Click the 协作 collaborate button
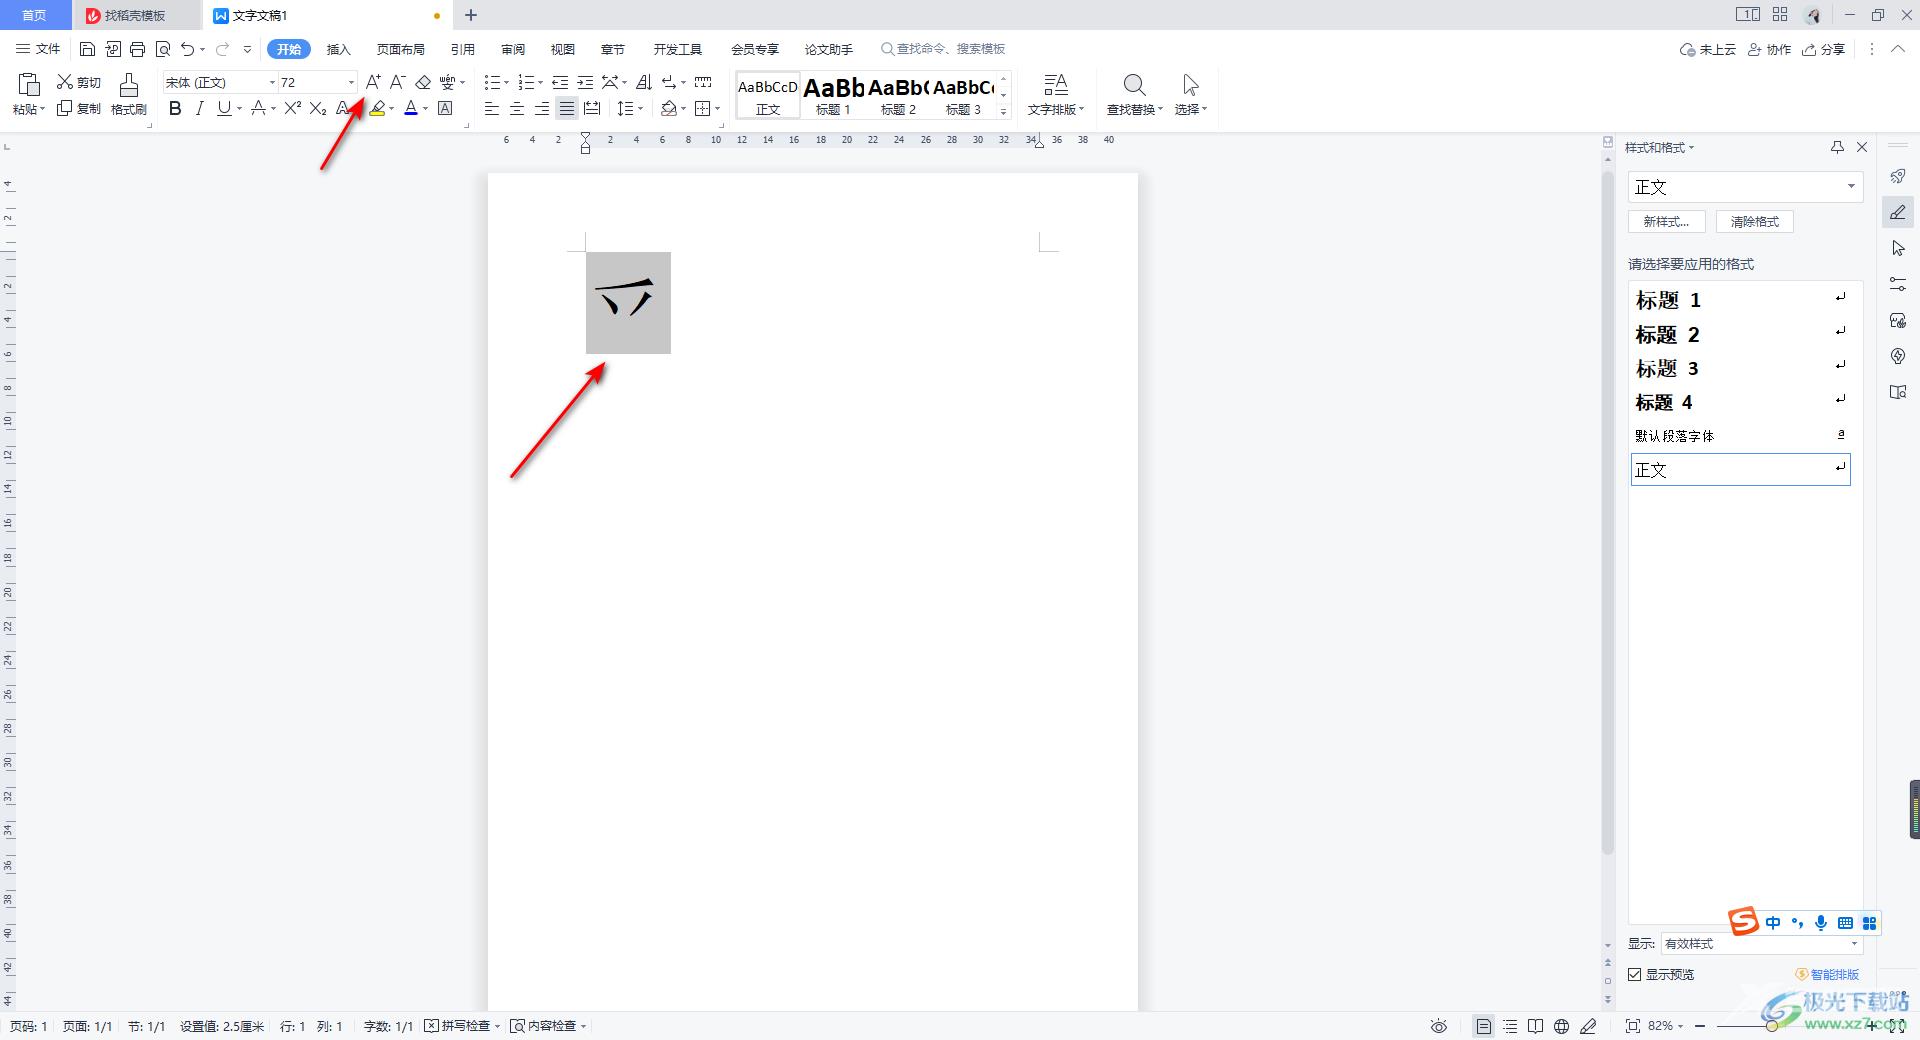This screenshot has width=1920, height=1040. 1769,49
